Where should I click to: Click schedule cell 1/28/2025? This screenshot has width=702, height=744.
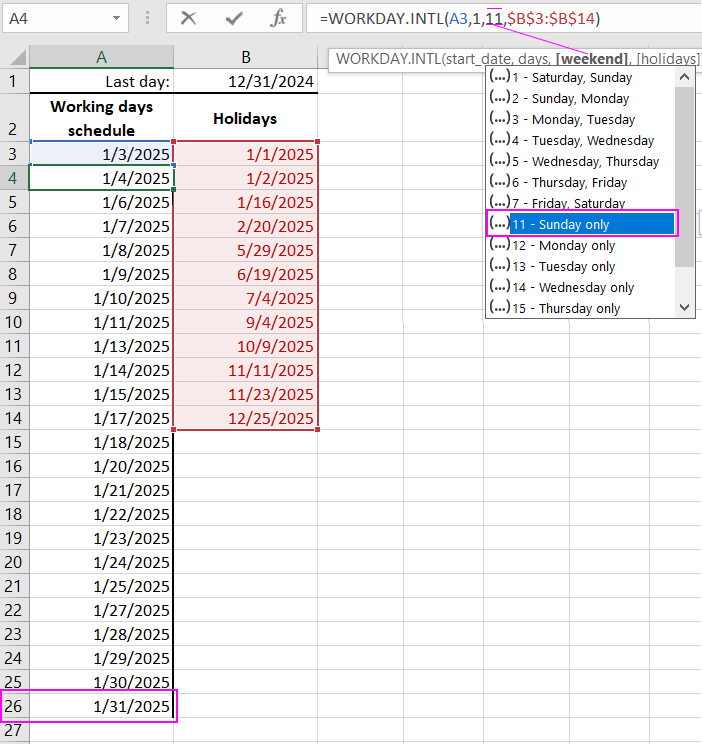pos(102,634)
